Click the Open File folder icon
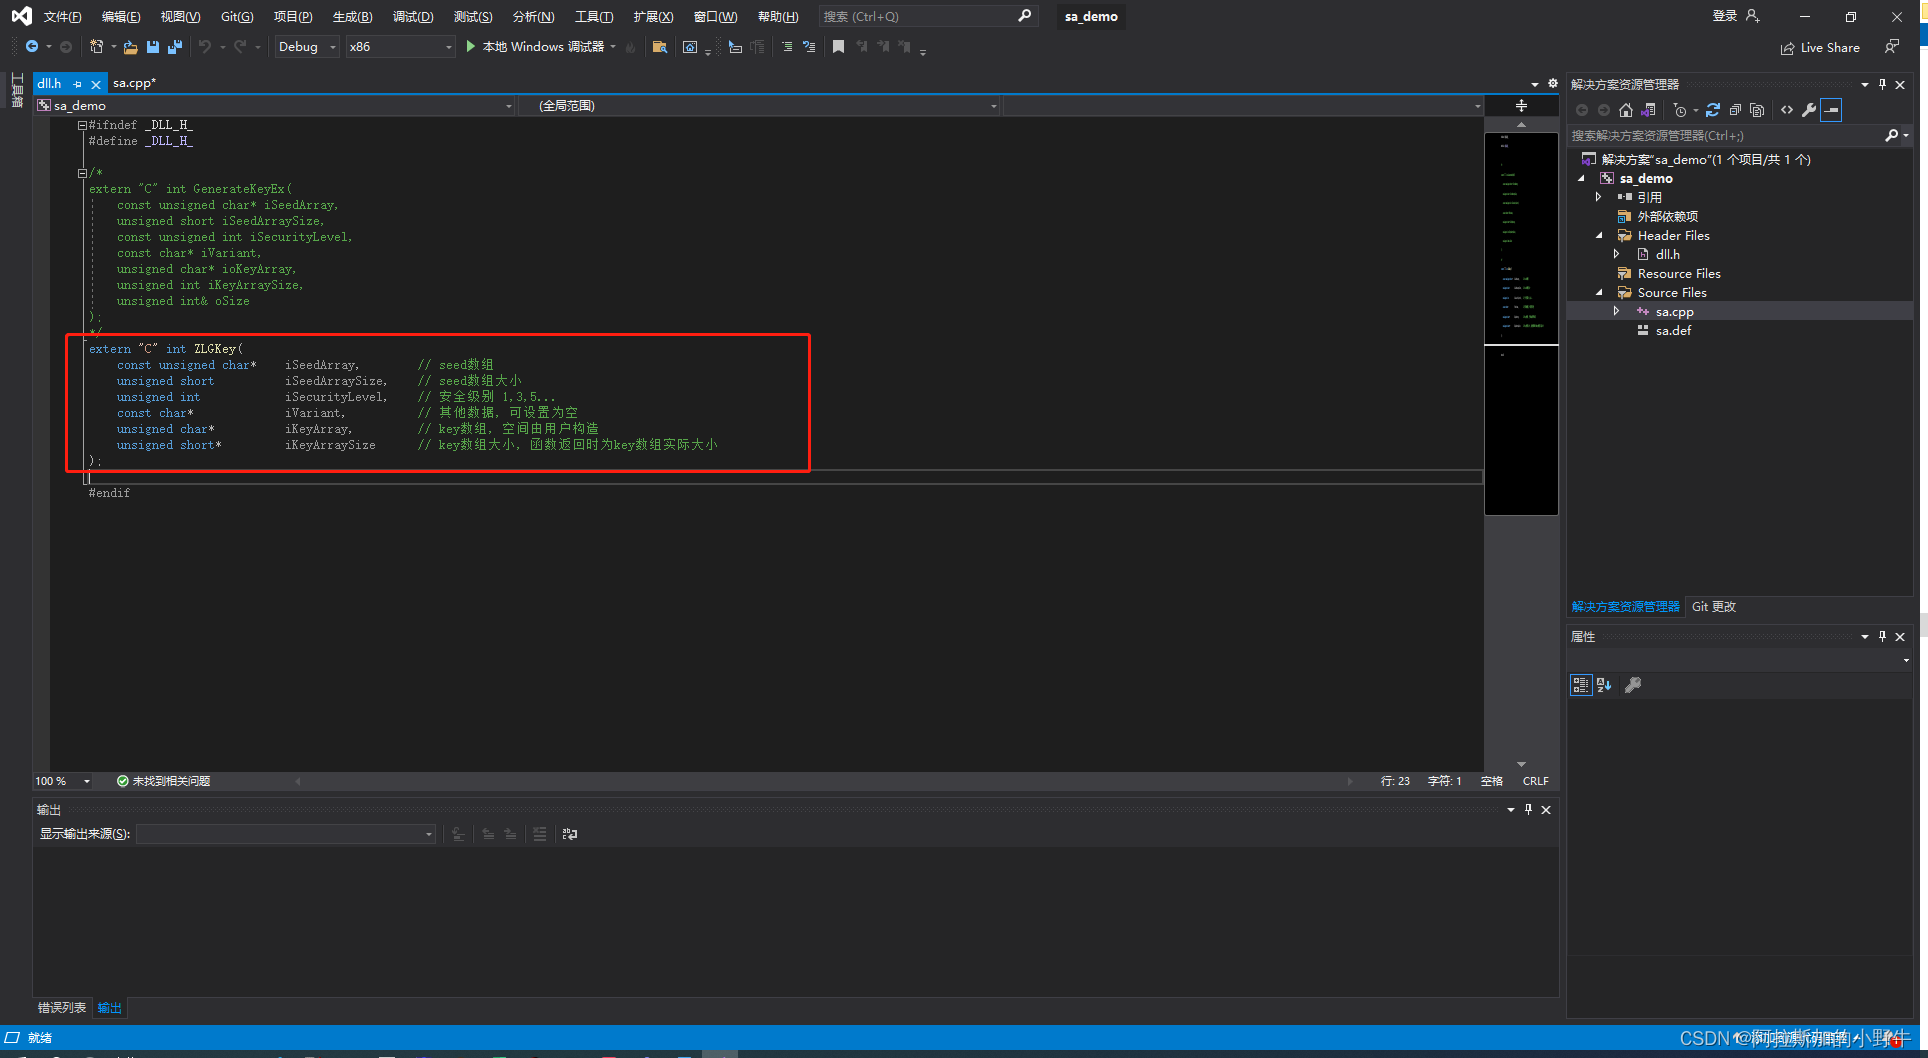 coord(131,47)
